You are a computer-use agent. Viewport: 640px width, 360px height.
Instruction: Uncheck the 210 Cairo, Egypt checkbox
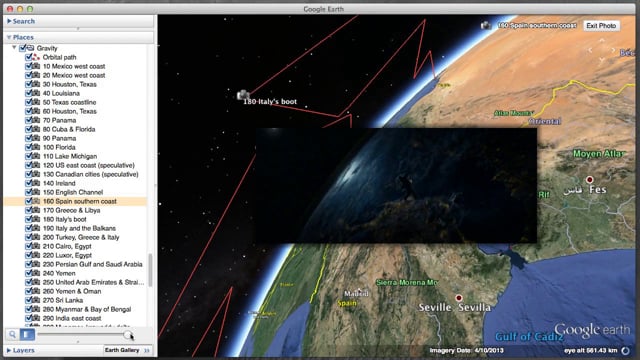(x=29, y=246)
